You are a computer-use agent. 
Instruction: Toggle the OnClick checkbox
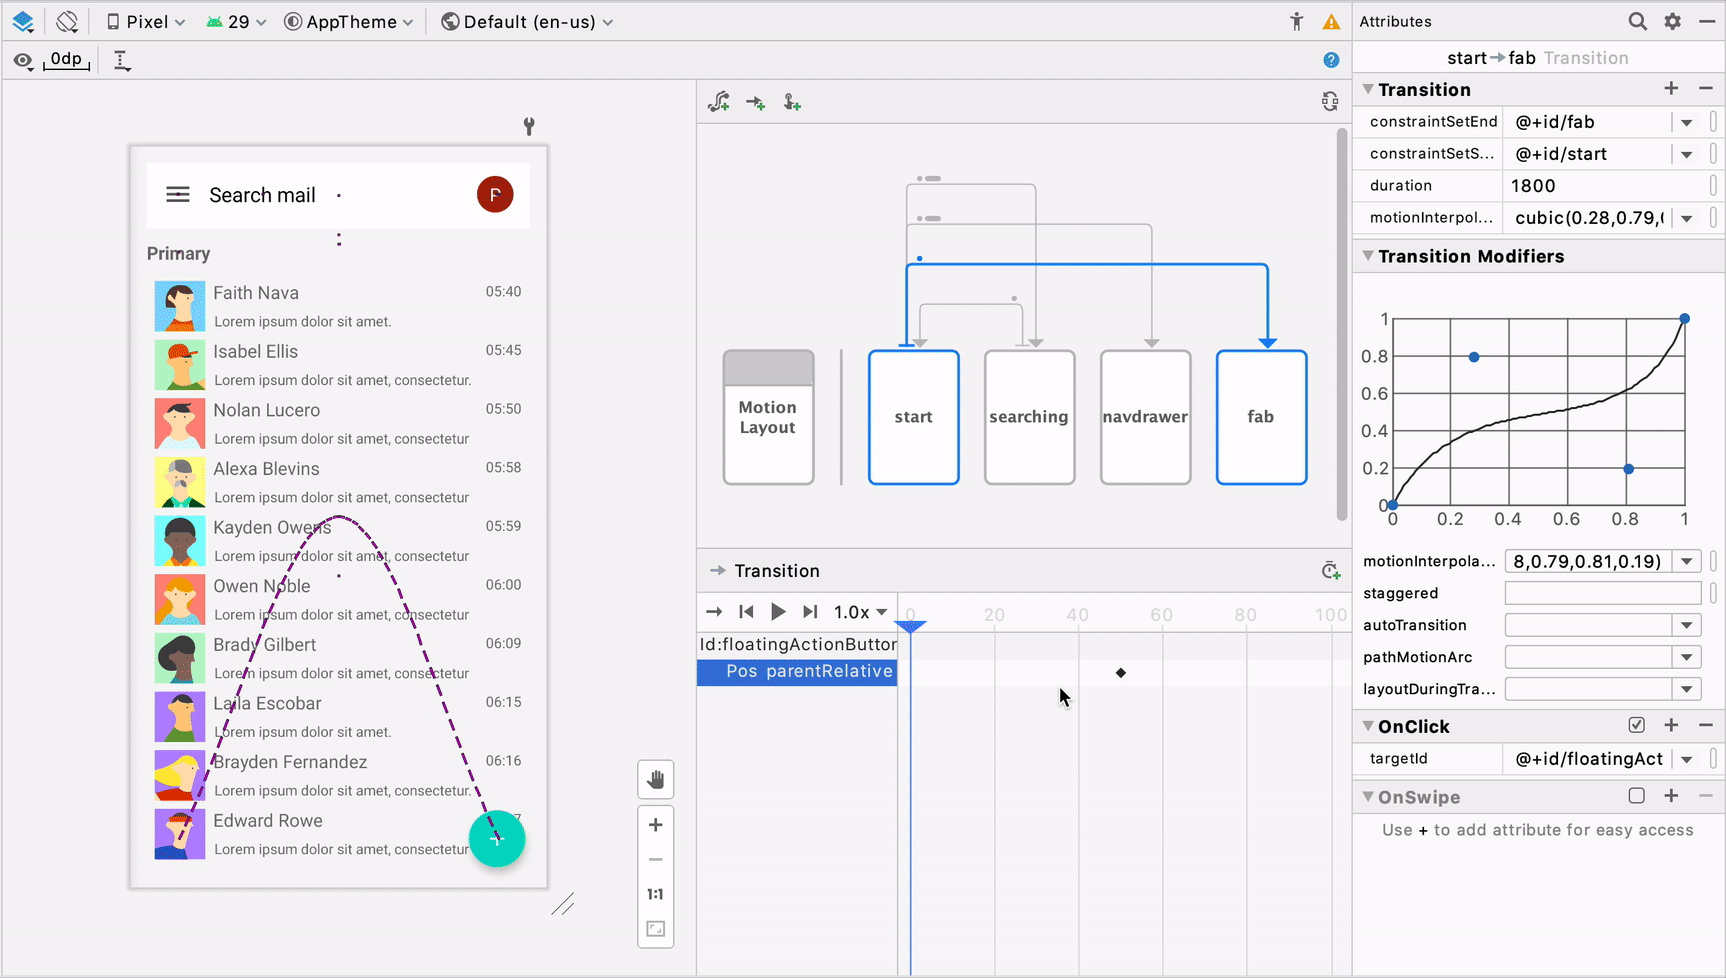1636,725
